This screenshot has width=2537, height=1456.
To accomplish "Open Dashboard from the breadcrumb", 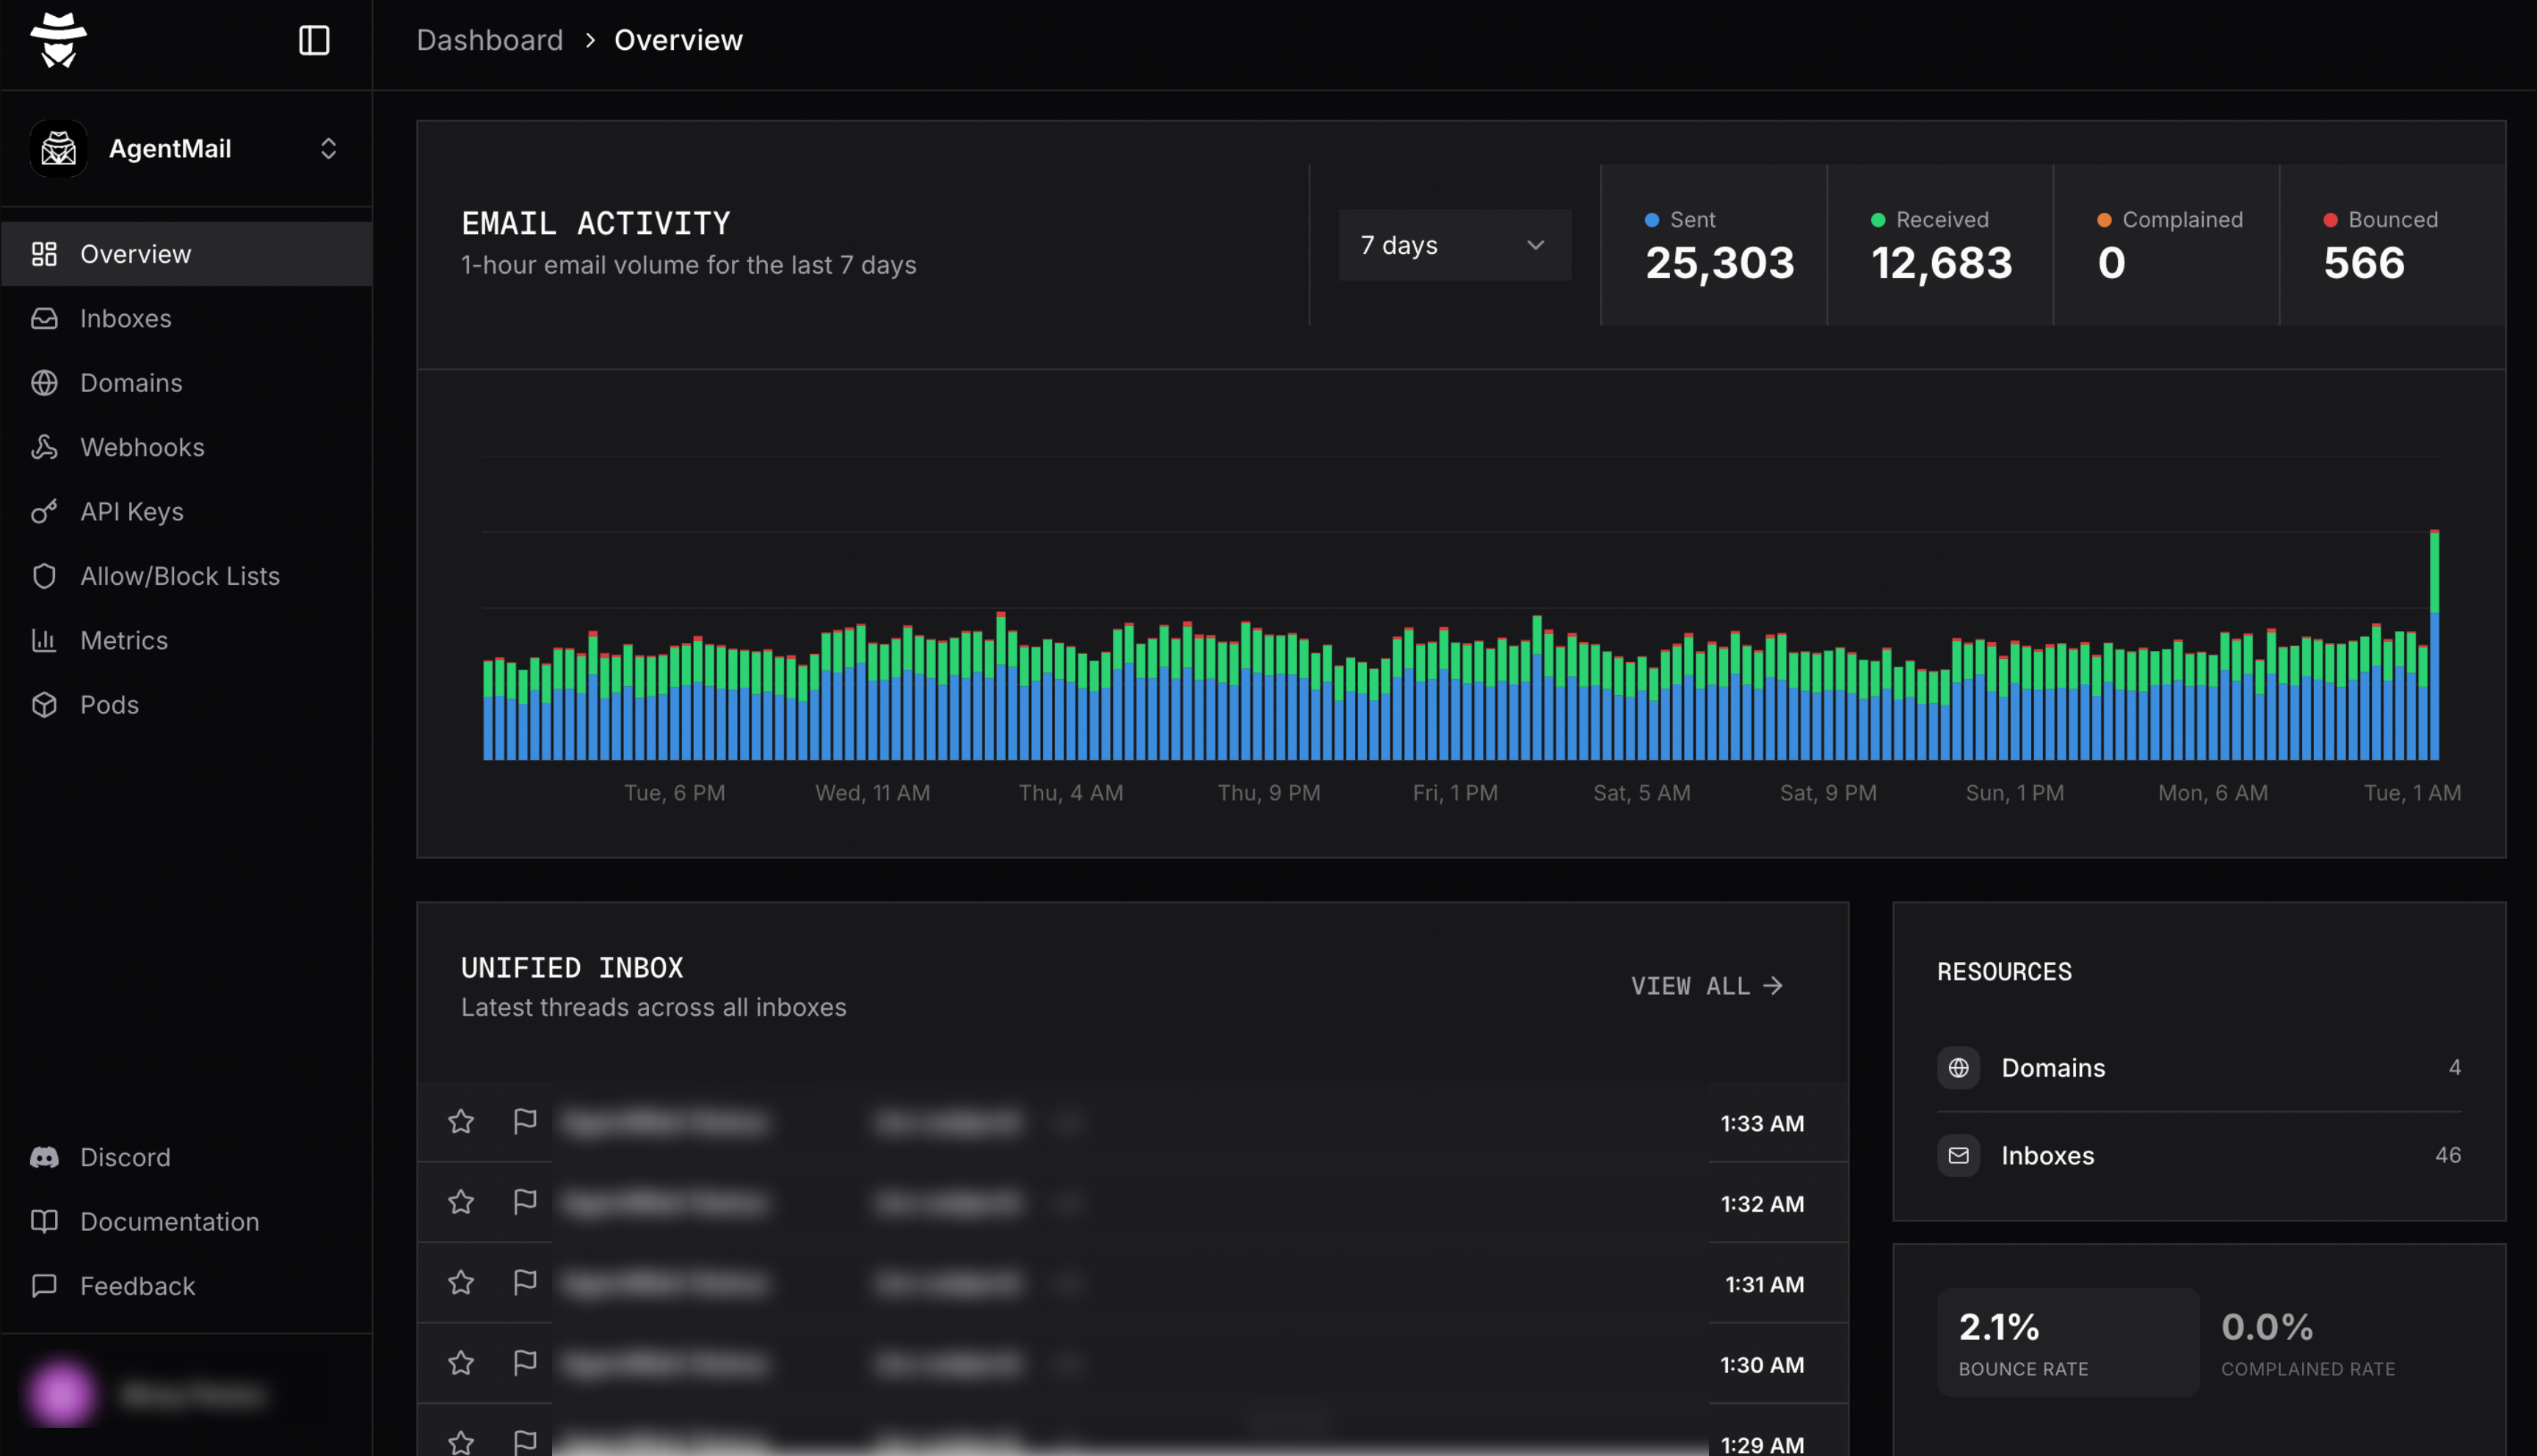I will tap(490, 40).
